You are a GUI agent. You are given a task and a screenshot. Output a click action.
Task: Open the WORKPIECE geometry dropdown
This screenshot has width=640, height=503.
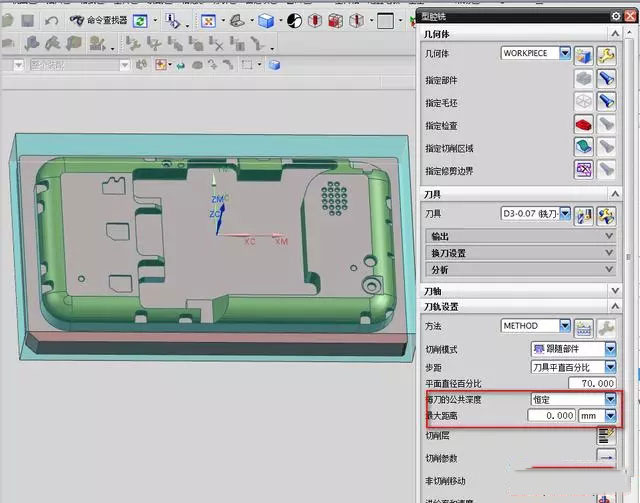click(565, 53)
